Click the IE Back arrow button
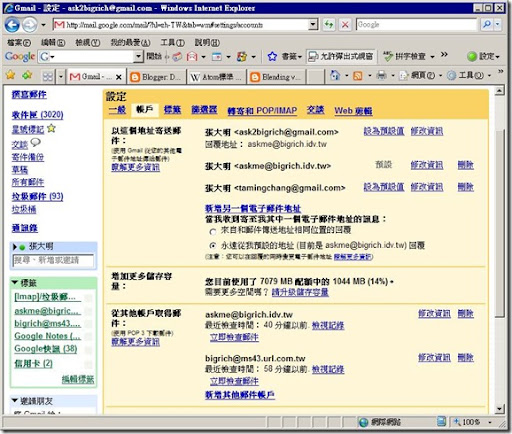Image resolution: width=512 pixels, height=434 pixels. [12, 25]
